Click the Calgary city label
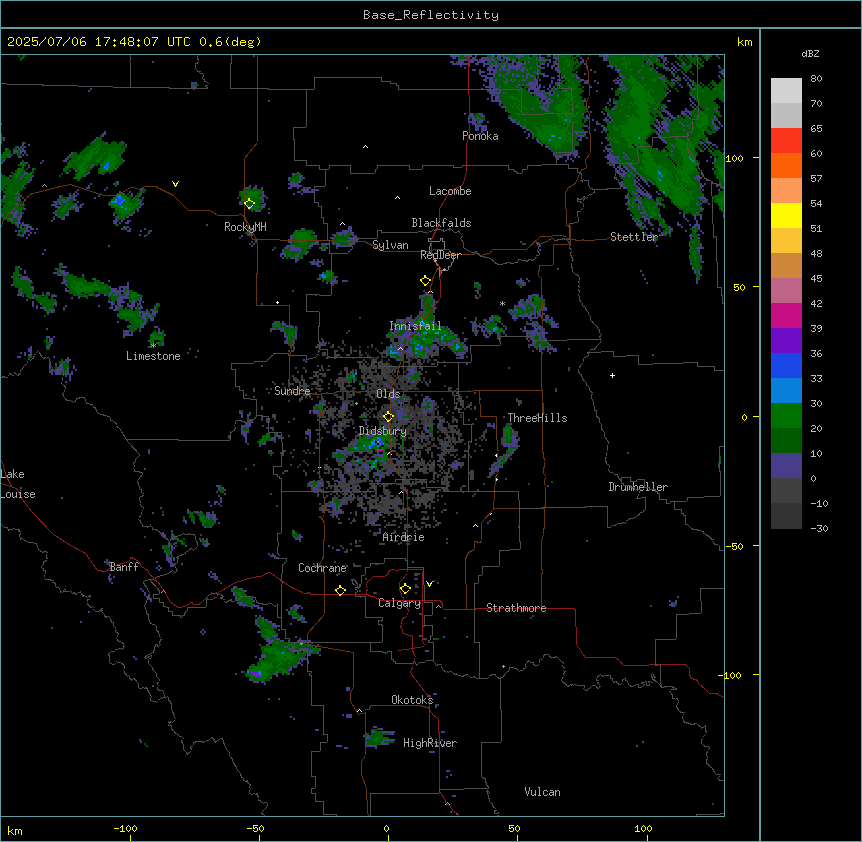 pos(399,603)
